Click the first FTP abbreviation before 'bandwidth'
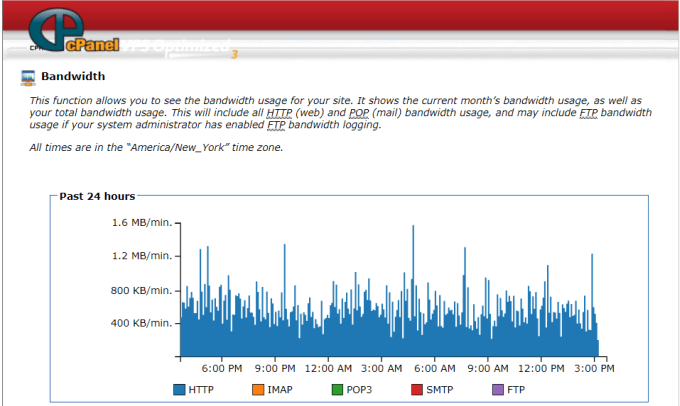Image resolution: width=680 pixels, height=406 pixels. pyautogui.click(x=588, y=113)
